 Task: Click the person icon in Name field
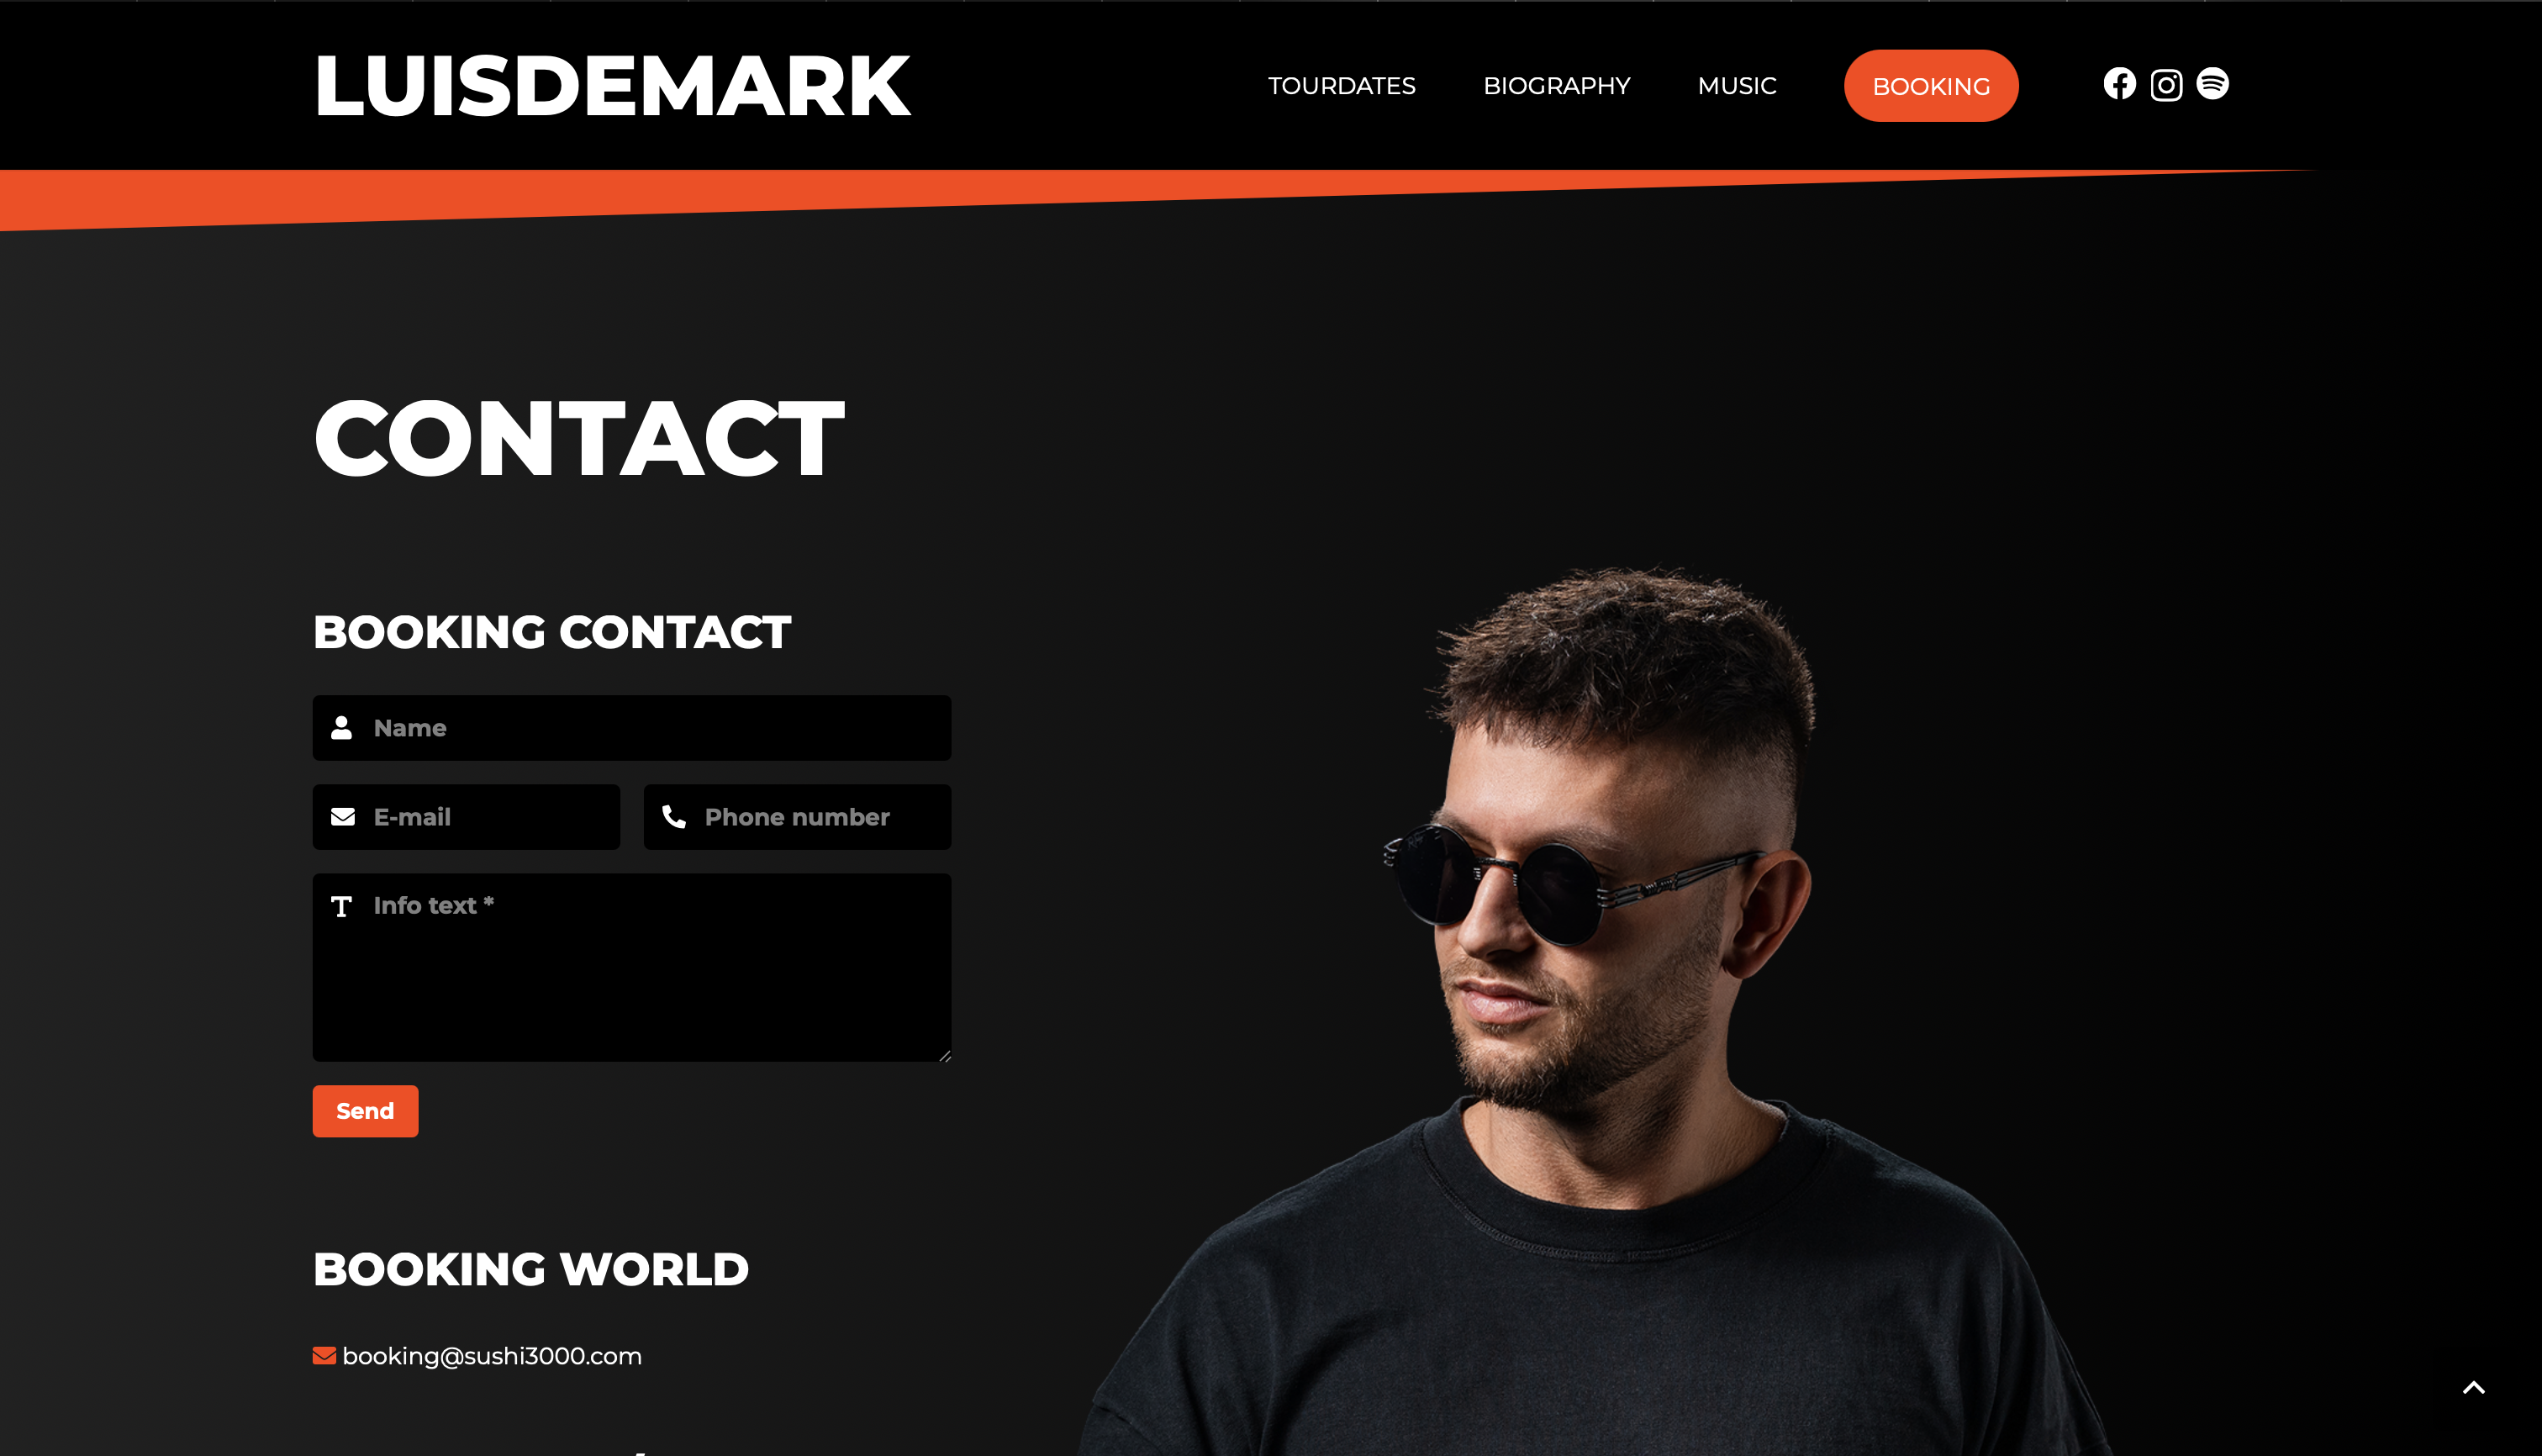click(x=342, y=728)
